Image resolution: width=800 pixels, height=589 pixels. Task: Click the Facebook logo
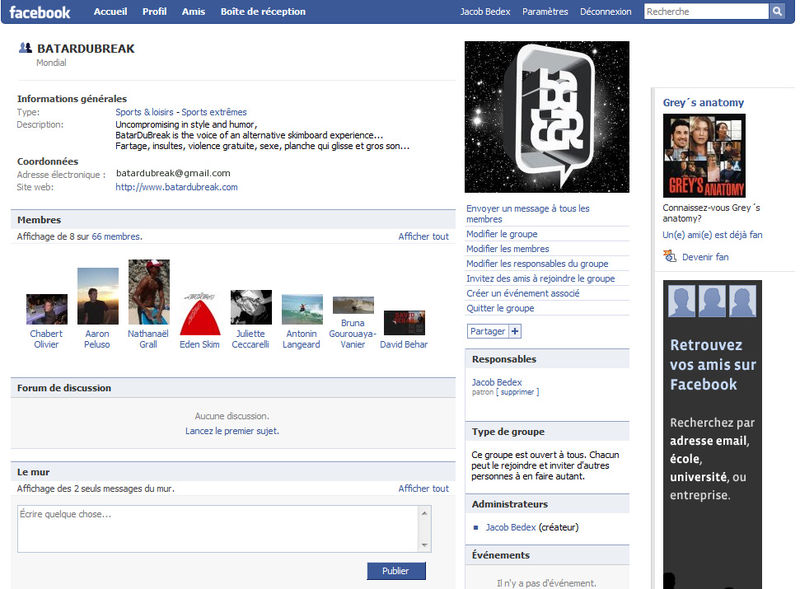40,12
